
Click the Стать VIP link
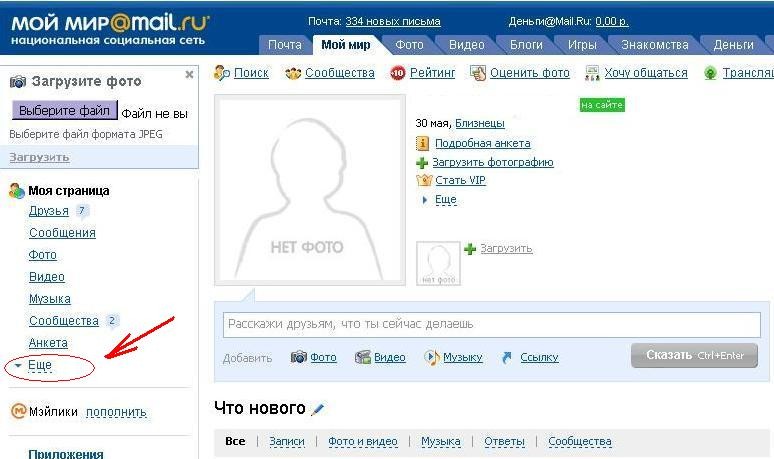click(x=460, y=180)
